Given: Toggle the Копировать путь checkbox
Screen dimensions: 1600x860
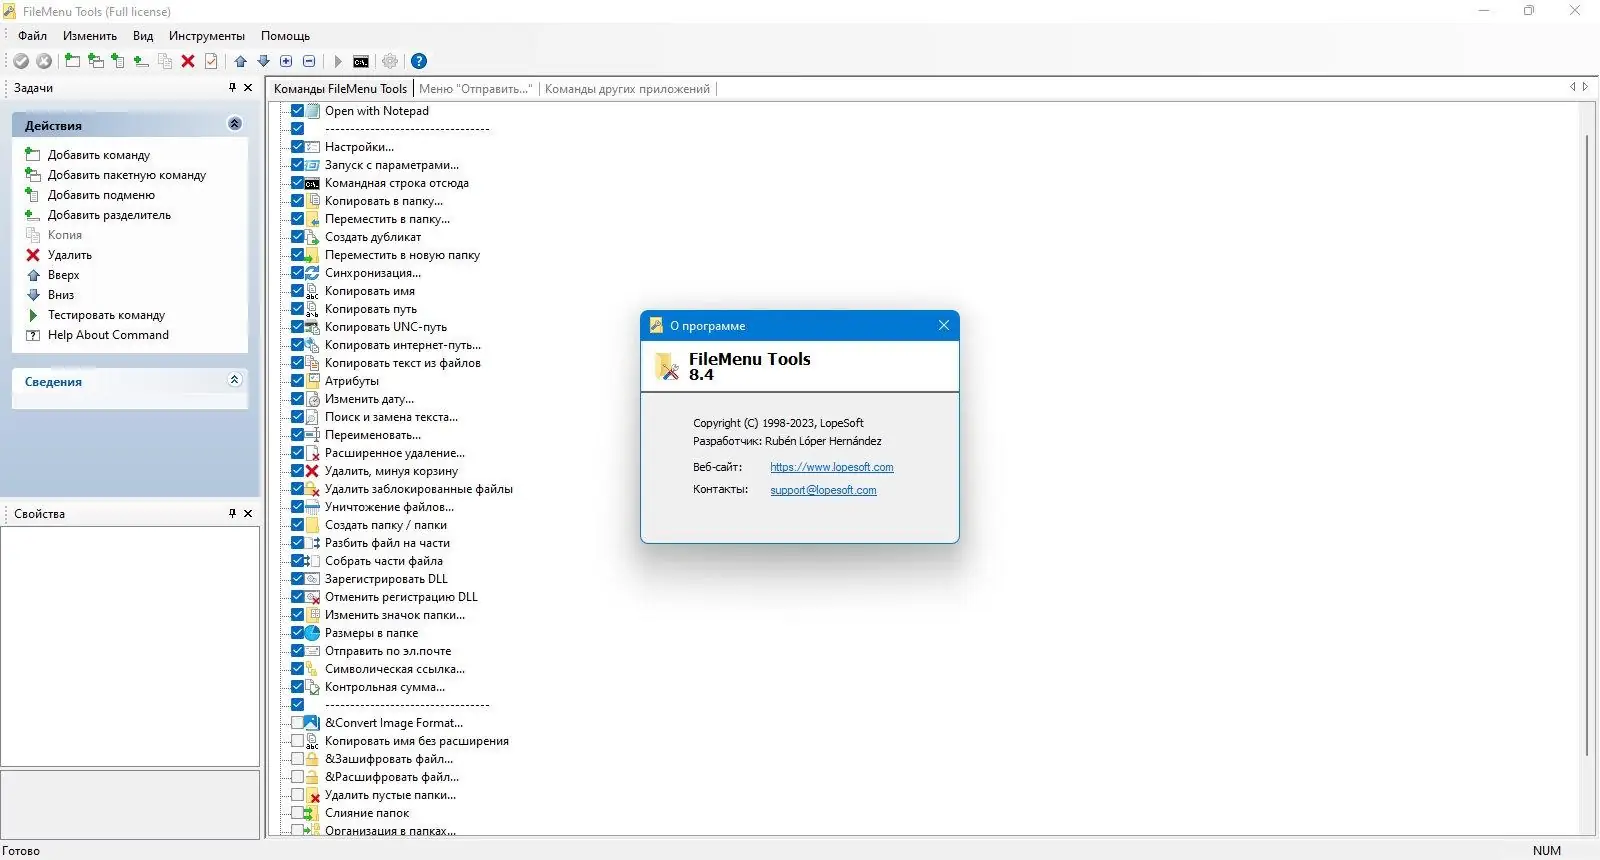Looking at the screenshot, I should [297, 309].
